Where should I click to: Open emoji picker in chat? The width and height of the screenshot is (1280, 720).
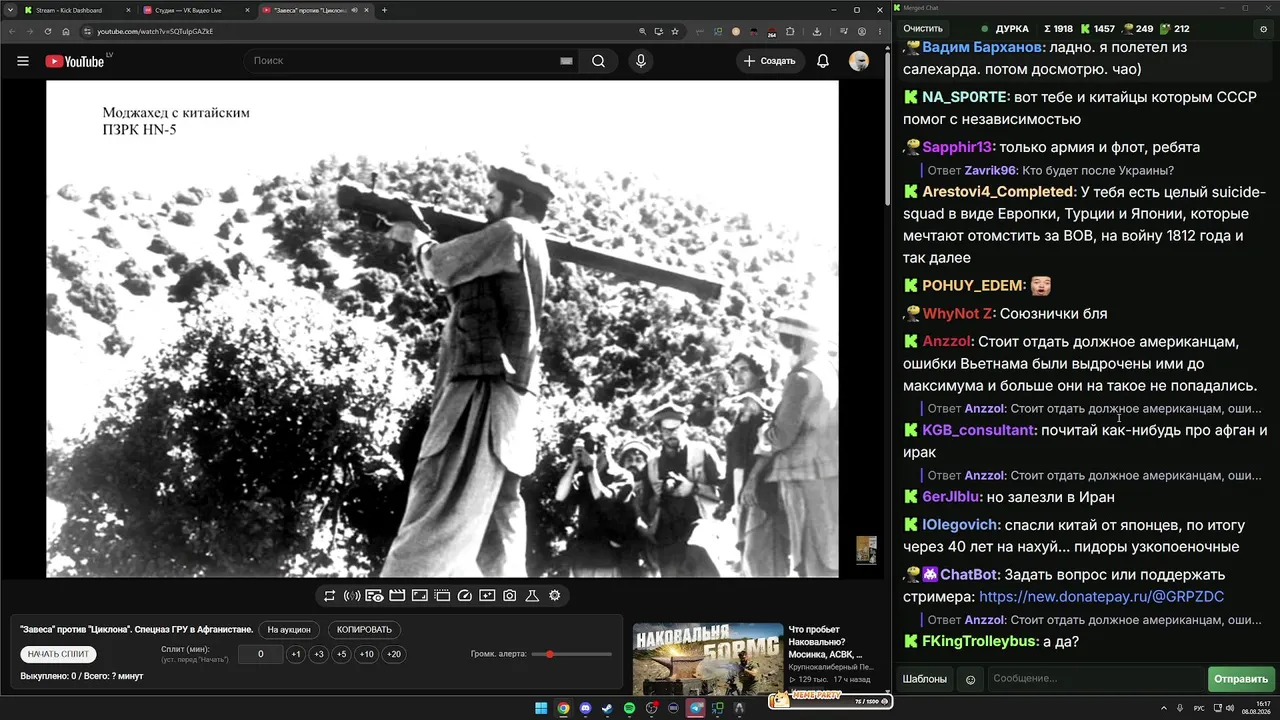(970, 680)
